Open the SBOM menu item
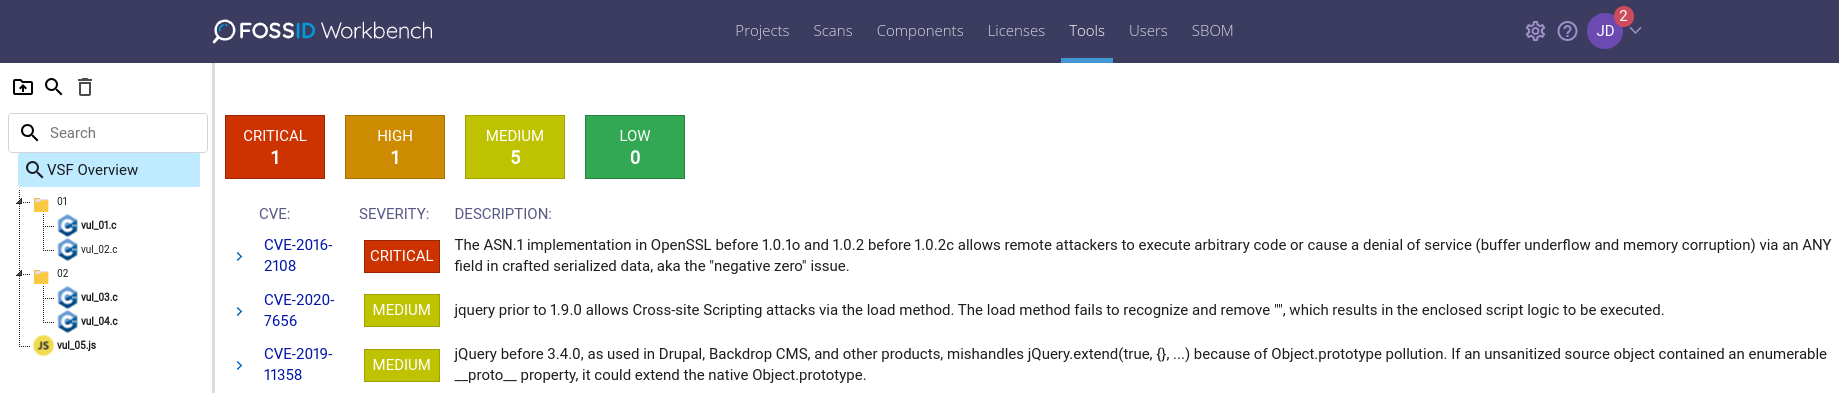 [x=1212, y=31]
